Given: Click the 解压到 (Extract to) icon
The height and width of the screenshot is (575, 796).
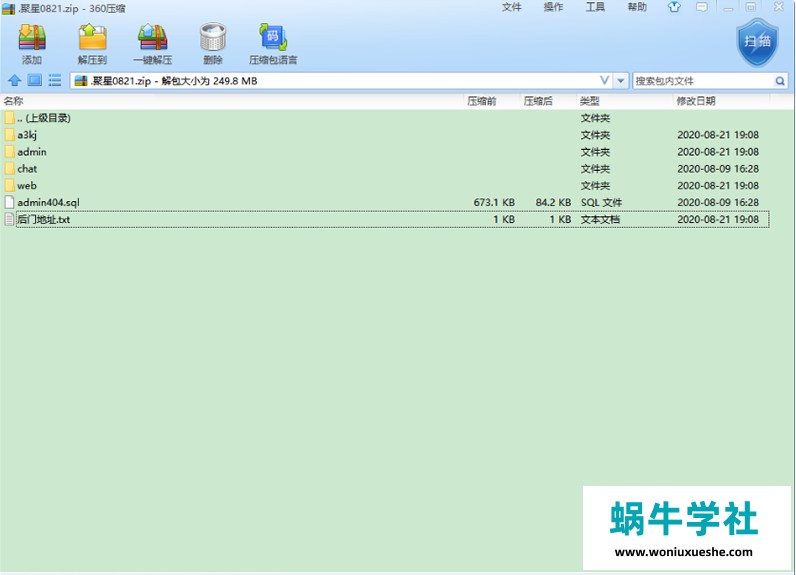Looking at the screenshot, I should point(92,38).
